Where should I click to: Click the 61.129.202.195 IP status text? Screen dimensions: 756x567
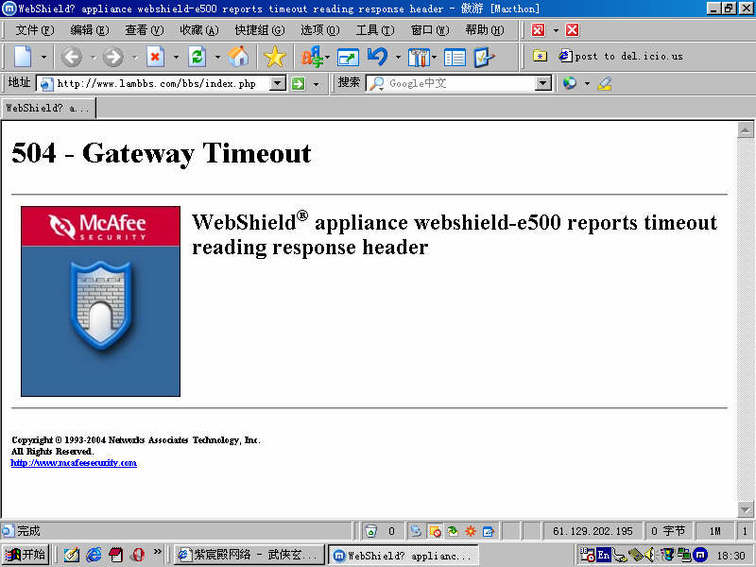593,531
